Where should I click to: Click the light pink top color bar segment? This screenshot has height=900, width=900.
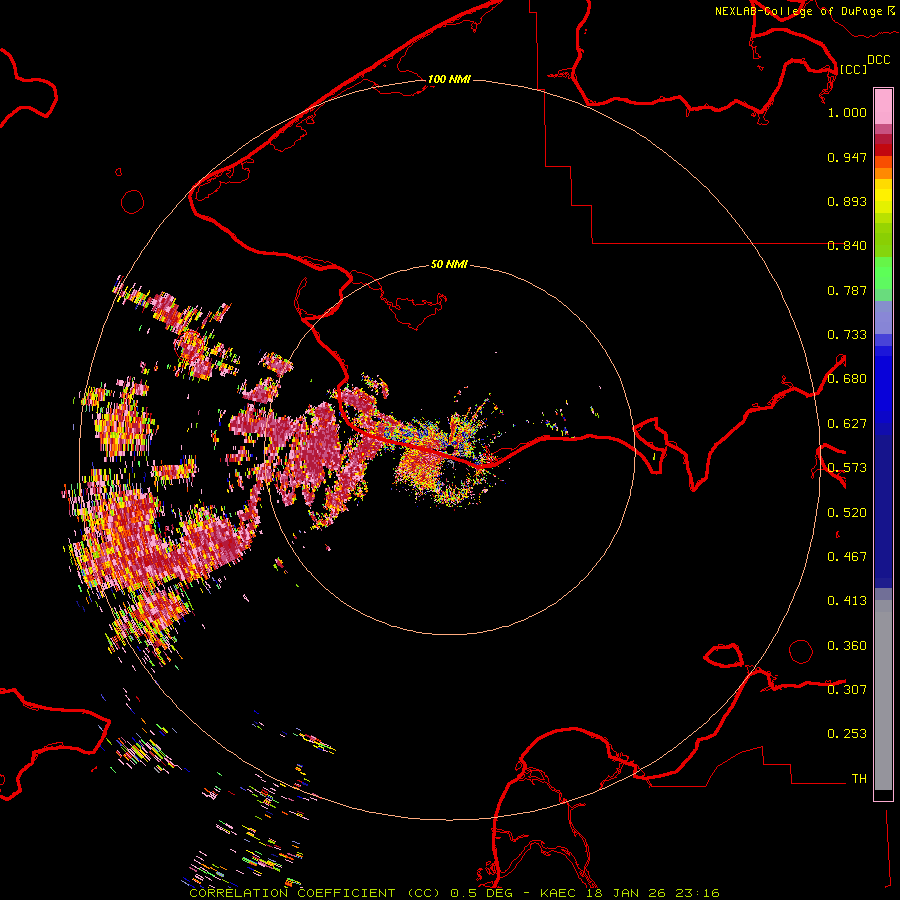click(883, 107)
